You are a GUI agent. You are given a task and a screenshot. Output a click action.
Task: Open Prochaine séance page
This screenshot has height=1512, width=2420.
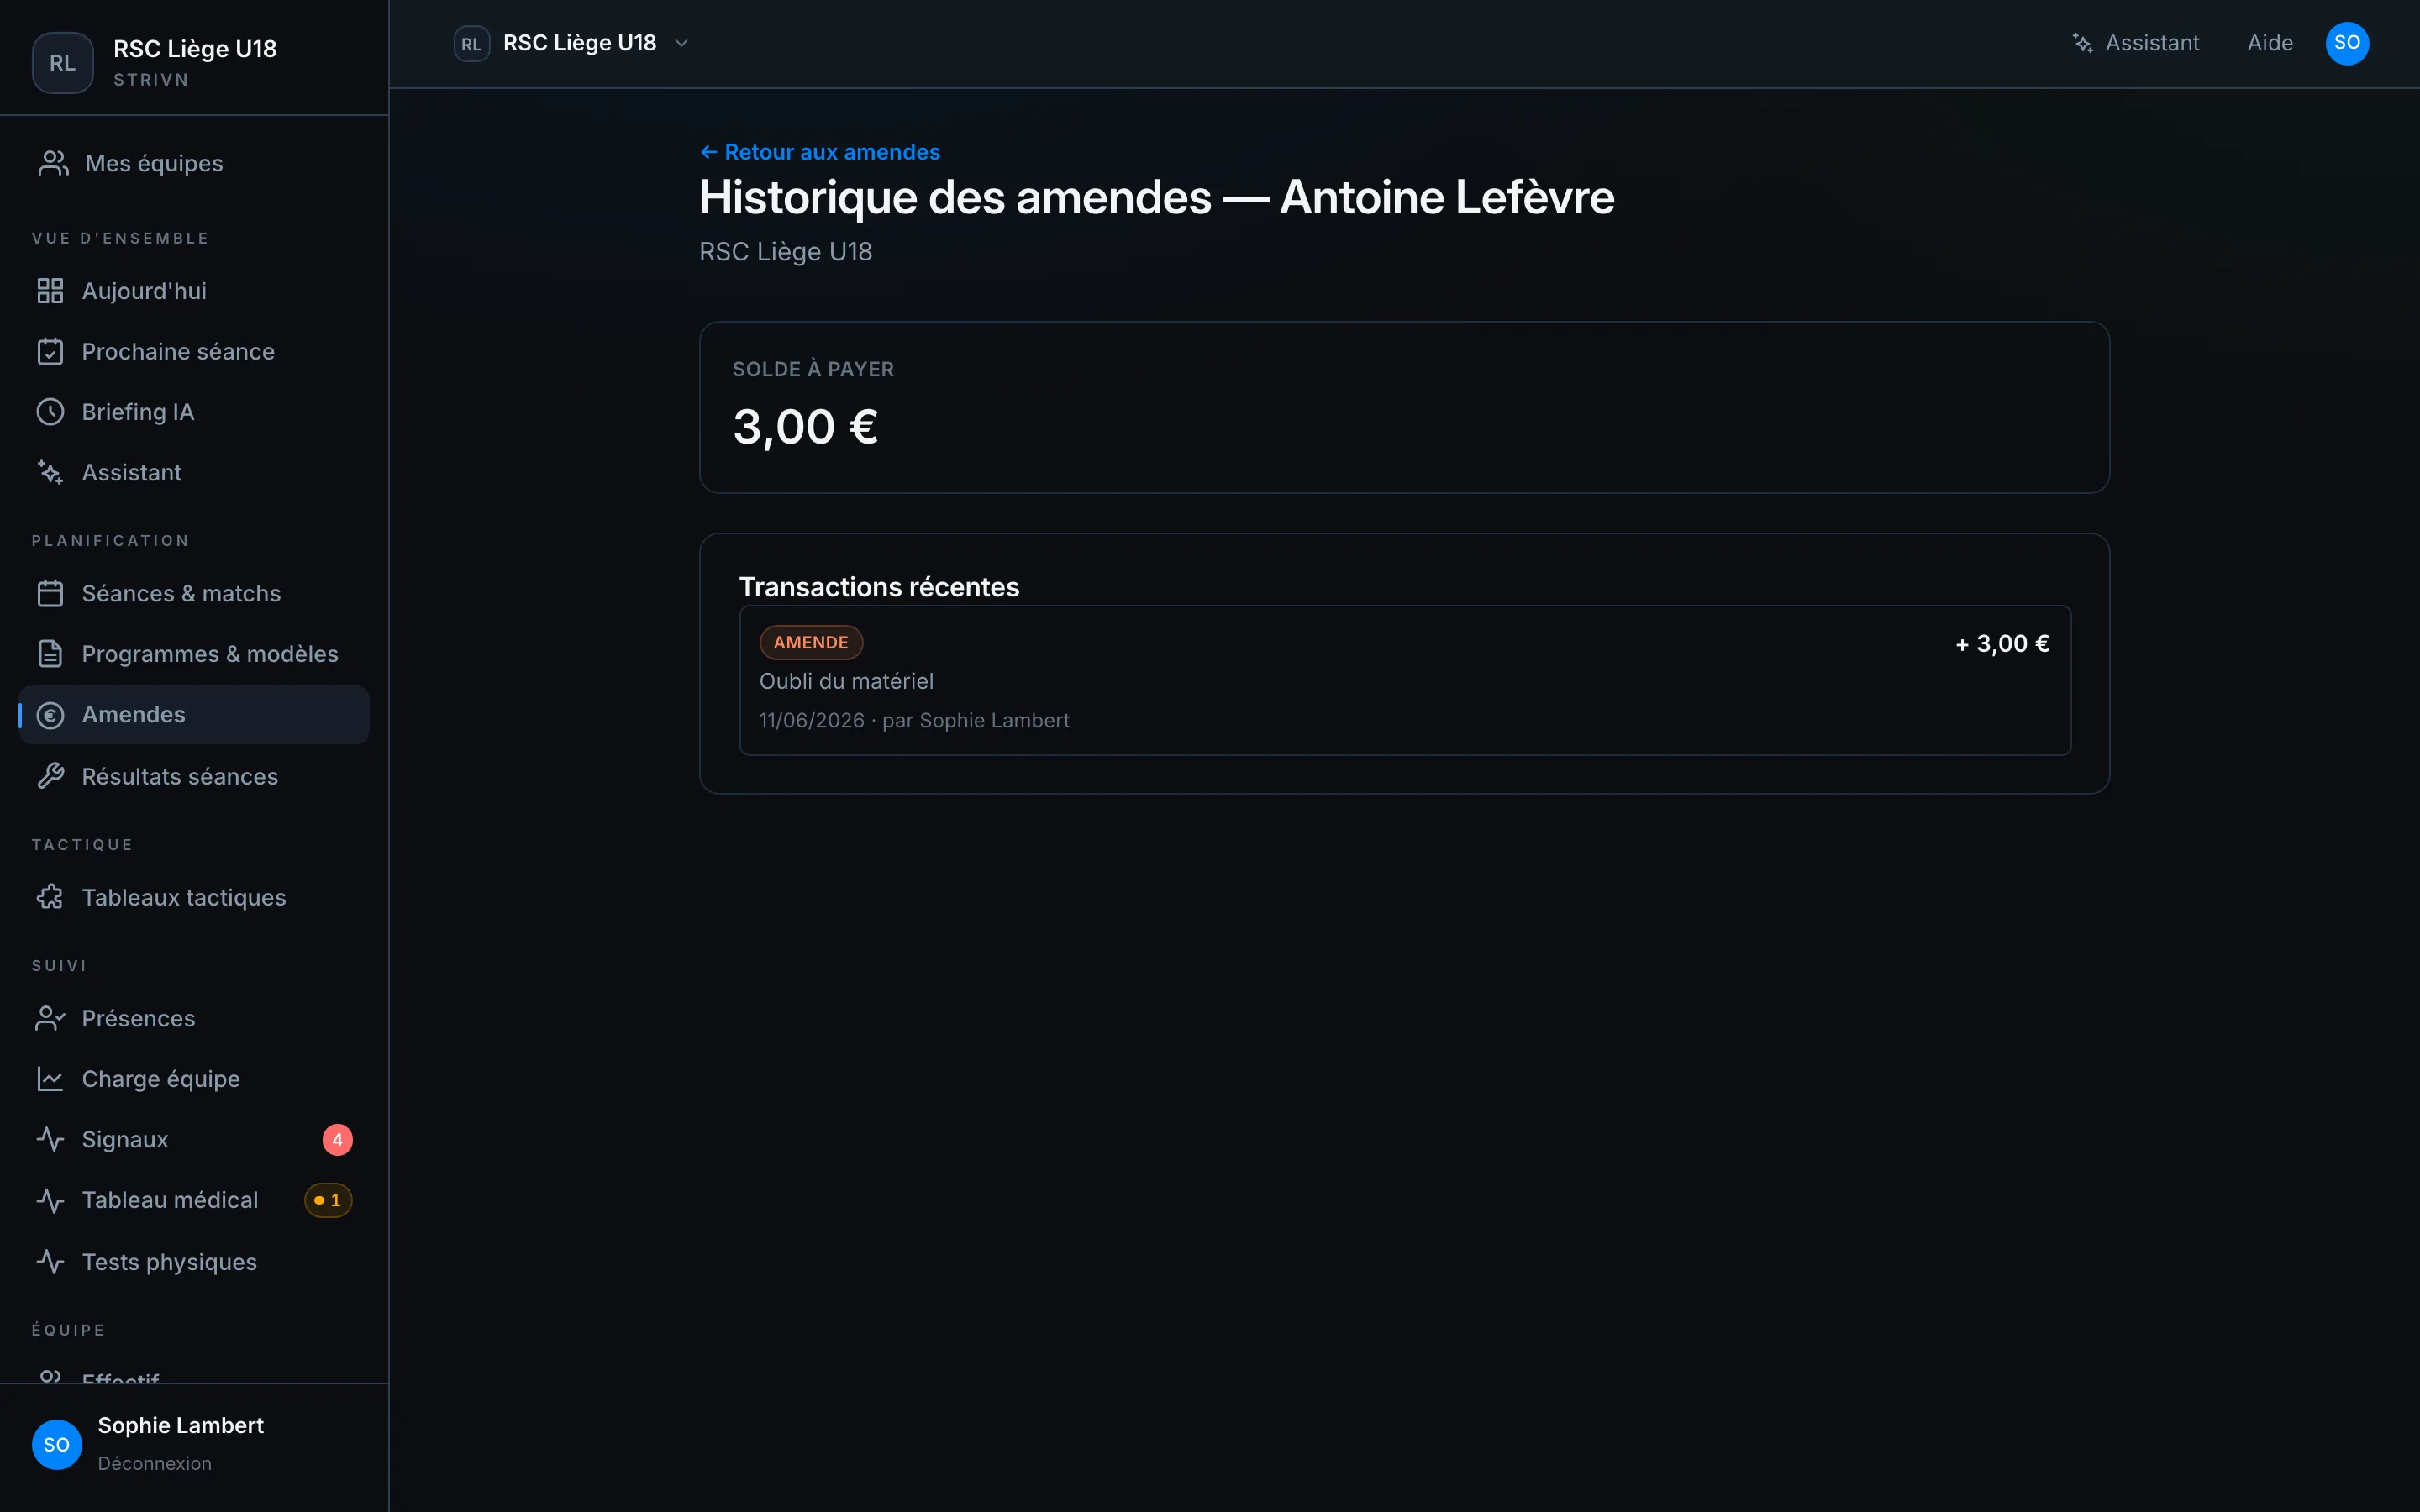(x=194, y=351)
